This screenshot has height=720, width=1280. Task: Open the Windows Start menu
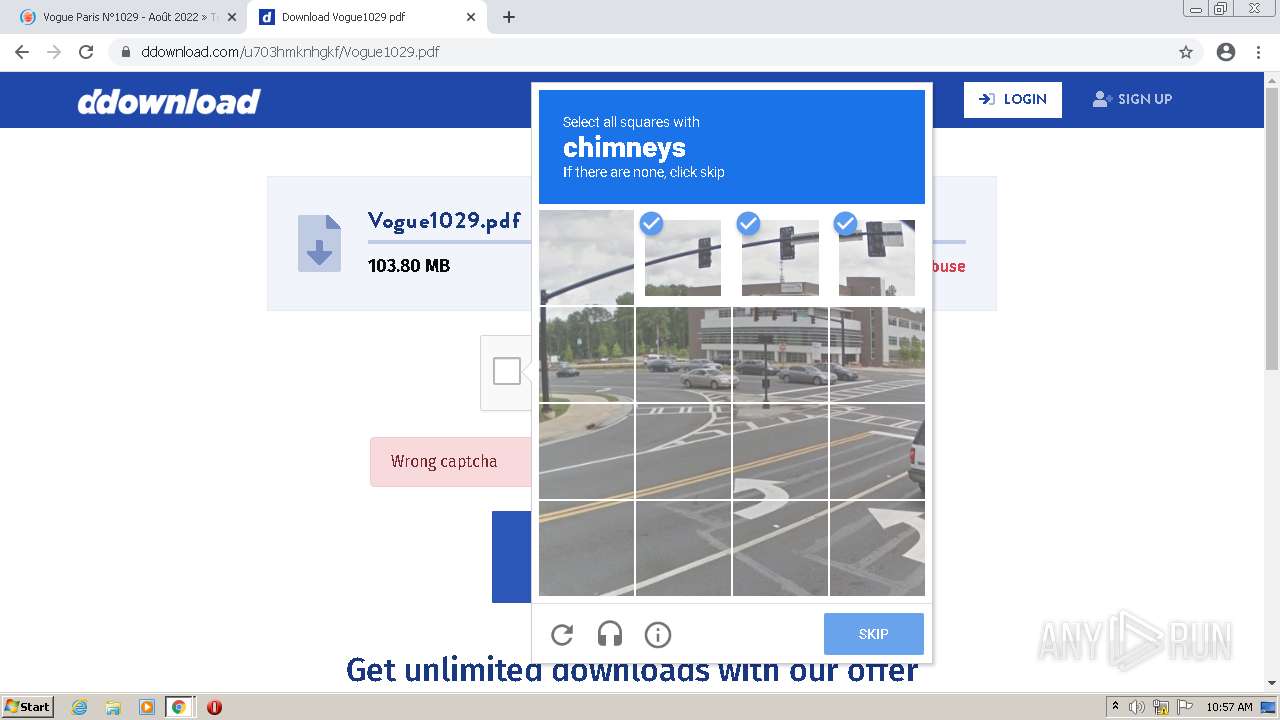pos(28,707)
